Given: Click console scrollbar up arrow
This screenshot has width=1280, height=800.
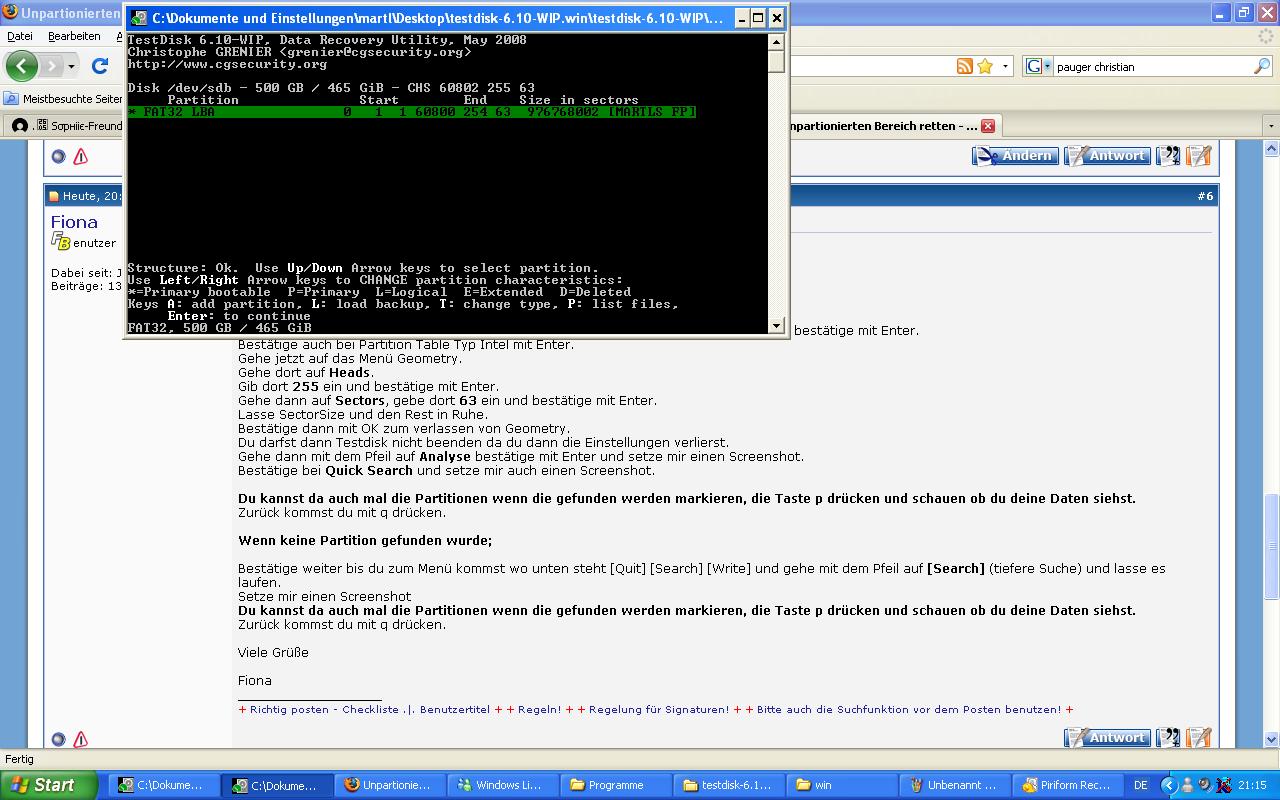Looking at the screenshot, I should click(776, 42).
